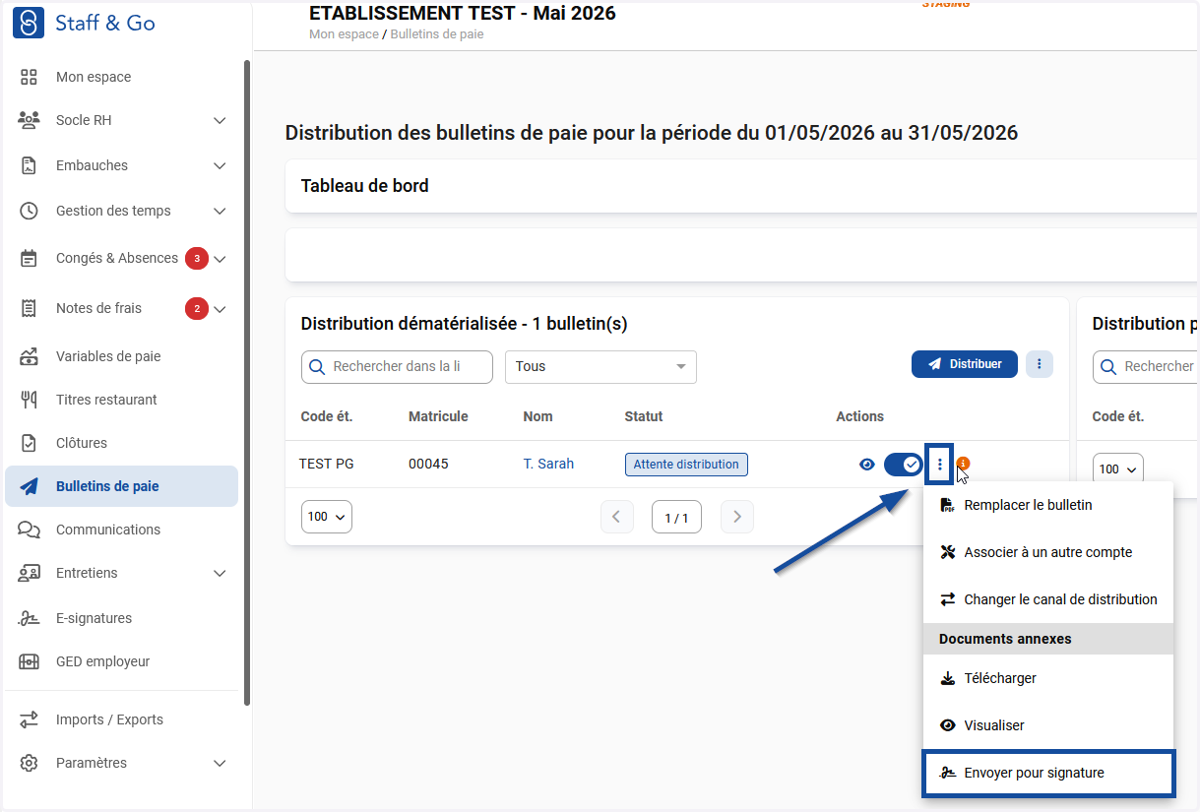Image resolution: width=1200 pixels, height=812 pixels.
Task: Click the Notes de frais receipt icon
Action: (x=29, y=308)
